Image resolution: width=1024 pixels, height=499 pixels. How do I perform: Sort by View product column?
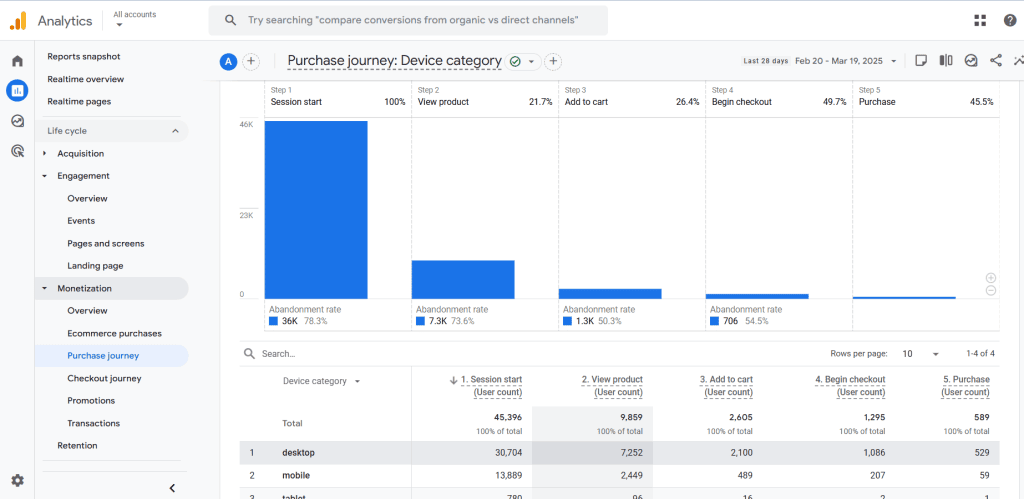[x=612, y=386]
